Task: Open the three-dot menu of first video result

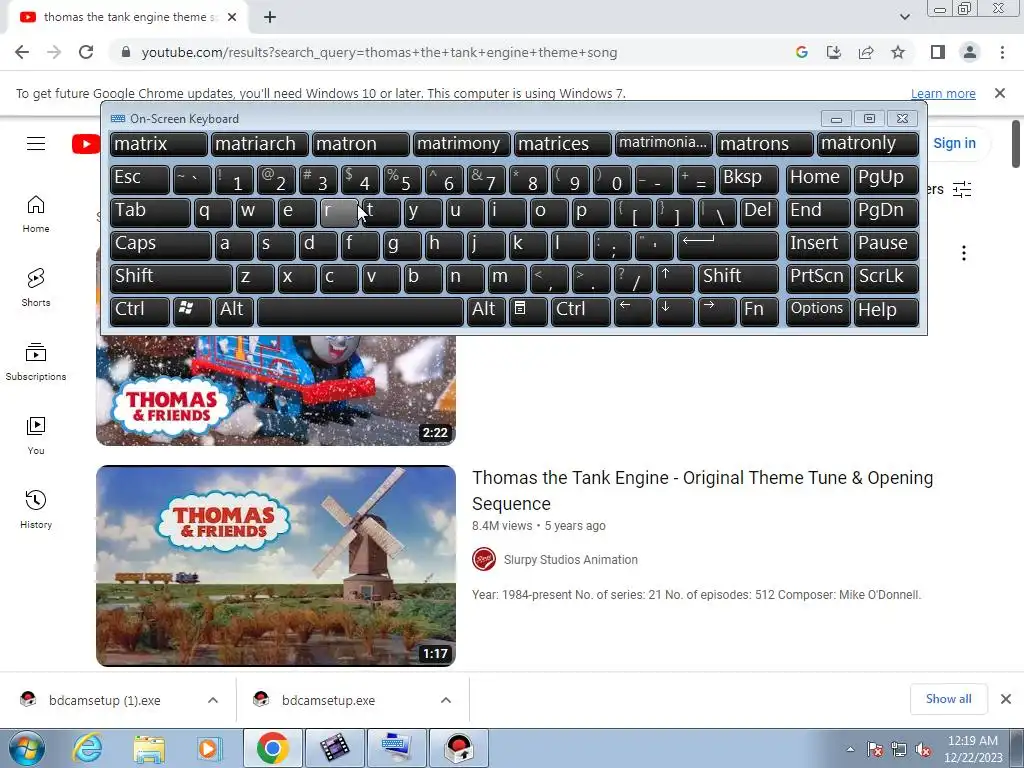Action: [964, 253]
